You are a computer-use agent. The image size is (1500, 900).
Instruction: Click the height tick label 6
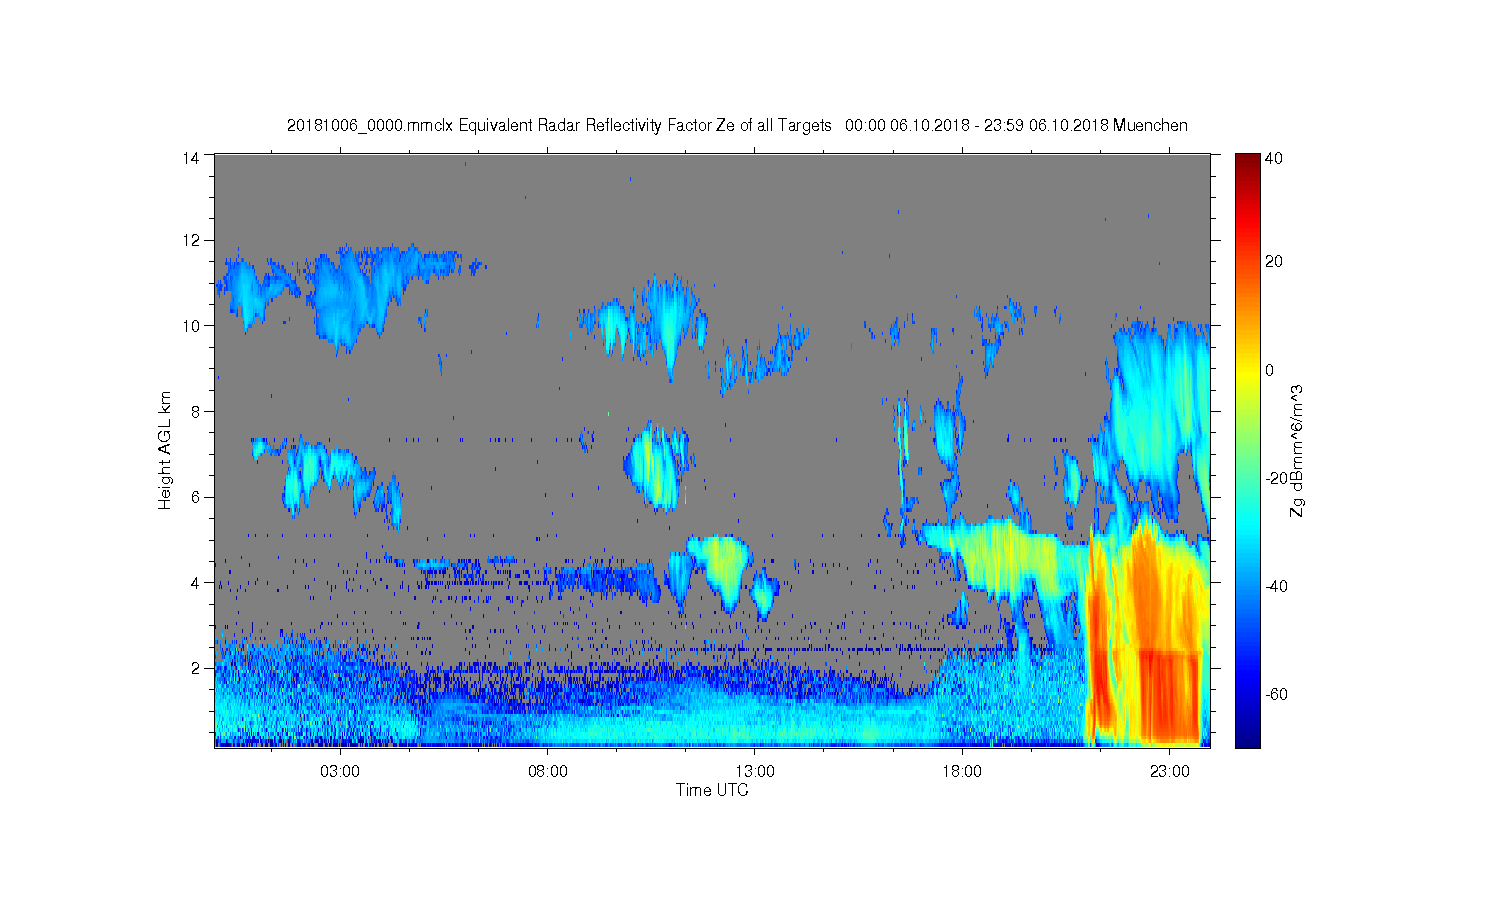coord(196,497)
